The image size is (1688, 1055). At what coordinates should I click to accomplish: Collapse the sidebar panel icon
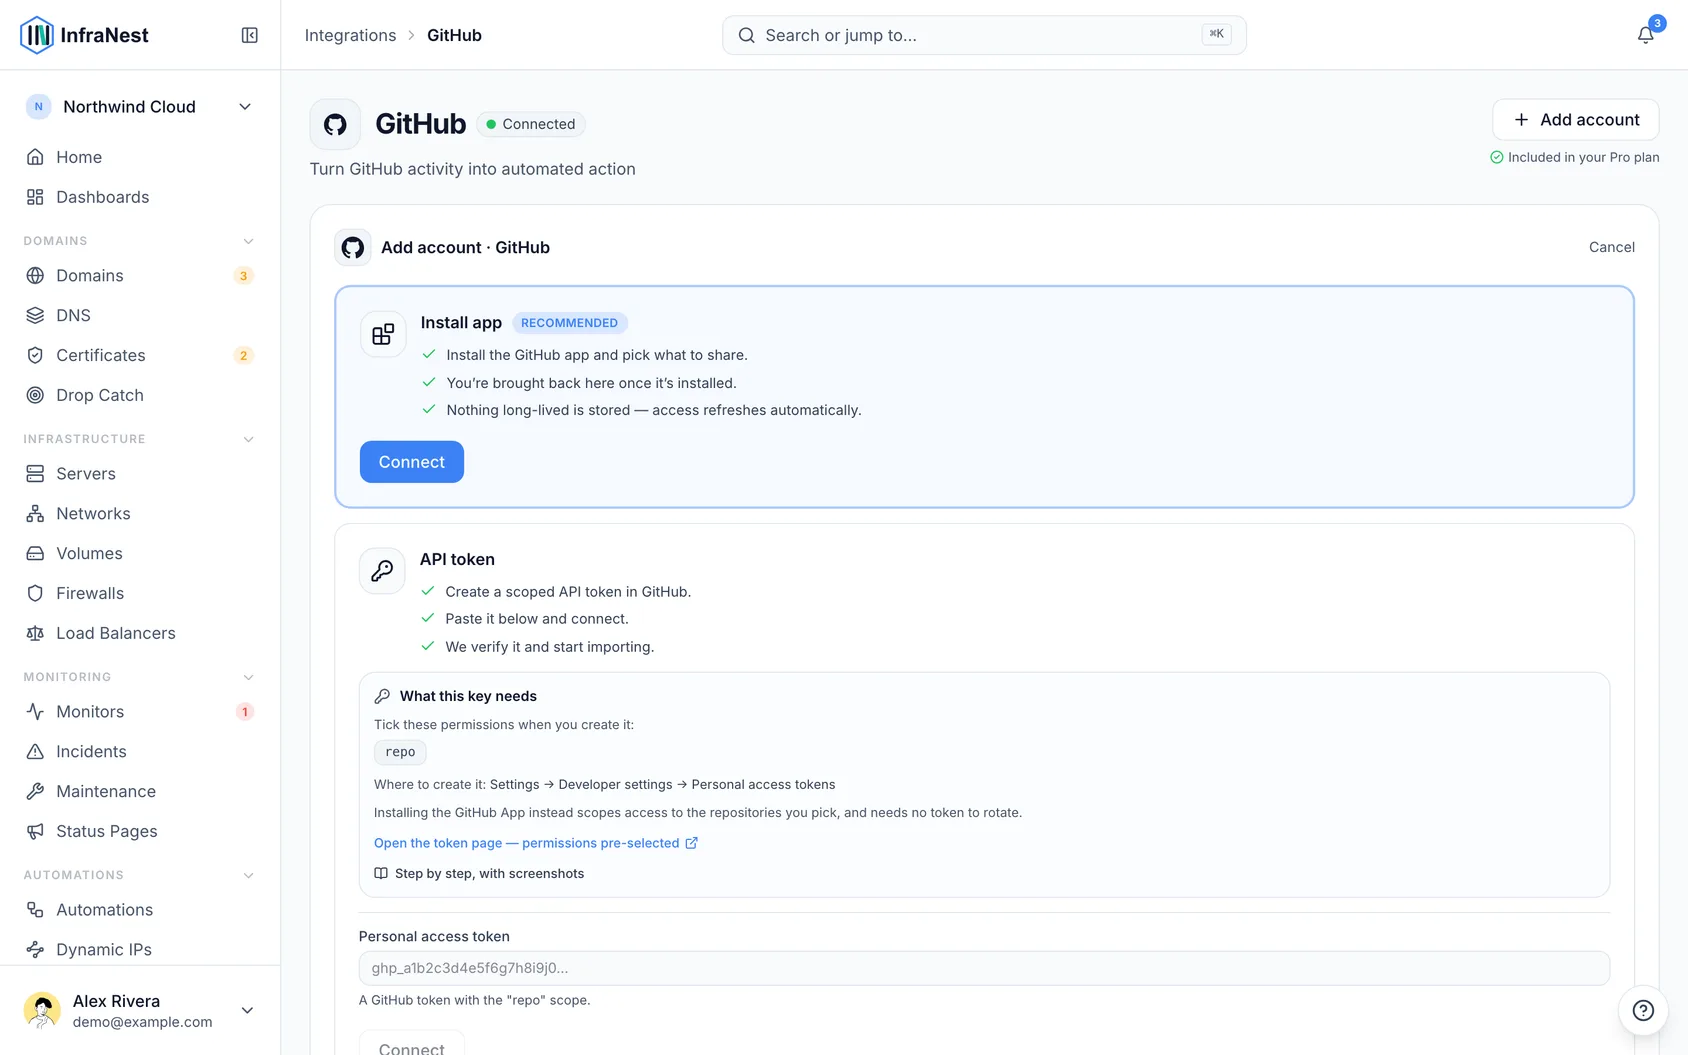click(x=250, y=35)
